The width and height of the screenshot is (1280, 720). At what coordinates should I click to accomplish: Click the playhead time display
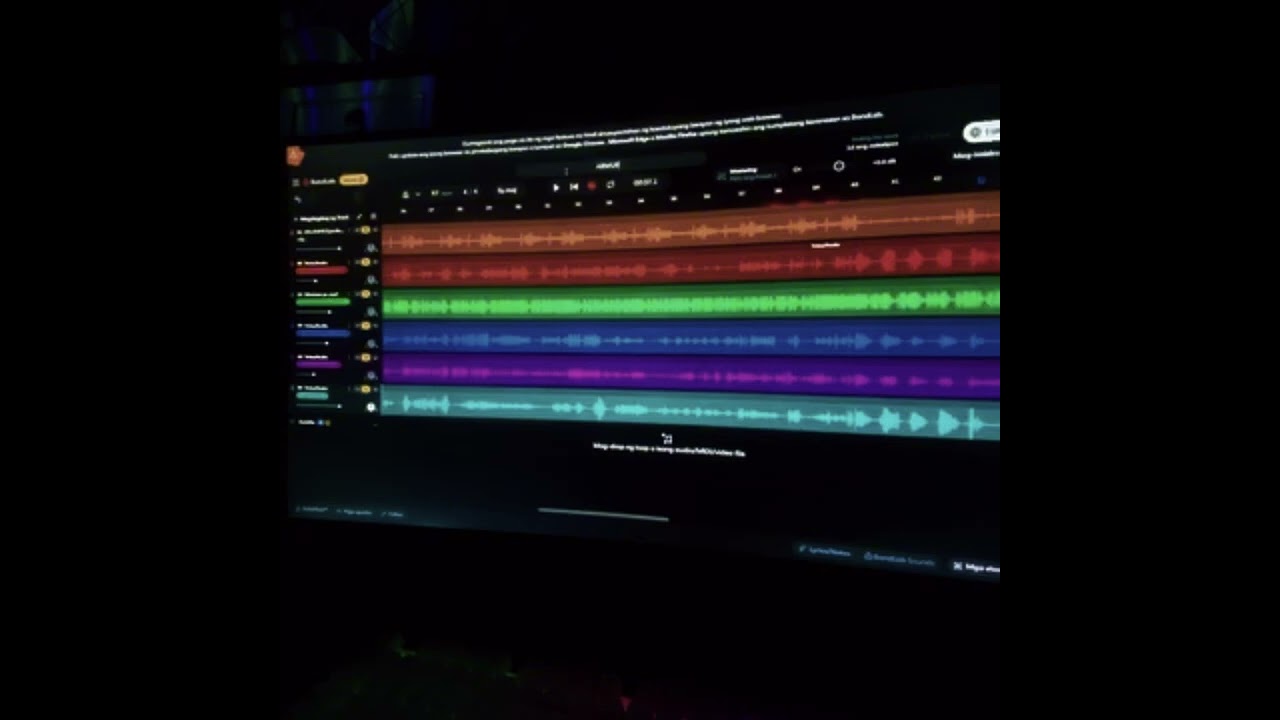coord(645,183)
